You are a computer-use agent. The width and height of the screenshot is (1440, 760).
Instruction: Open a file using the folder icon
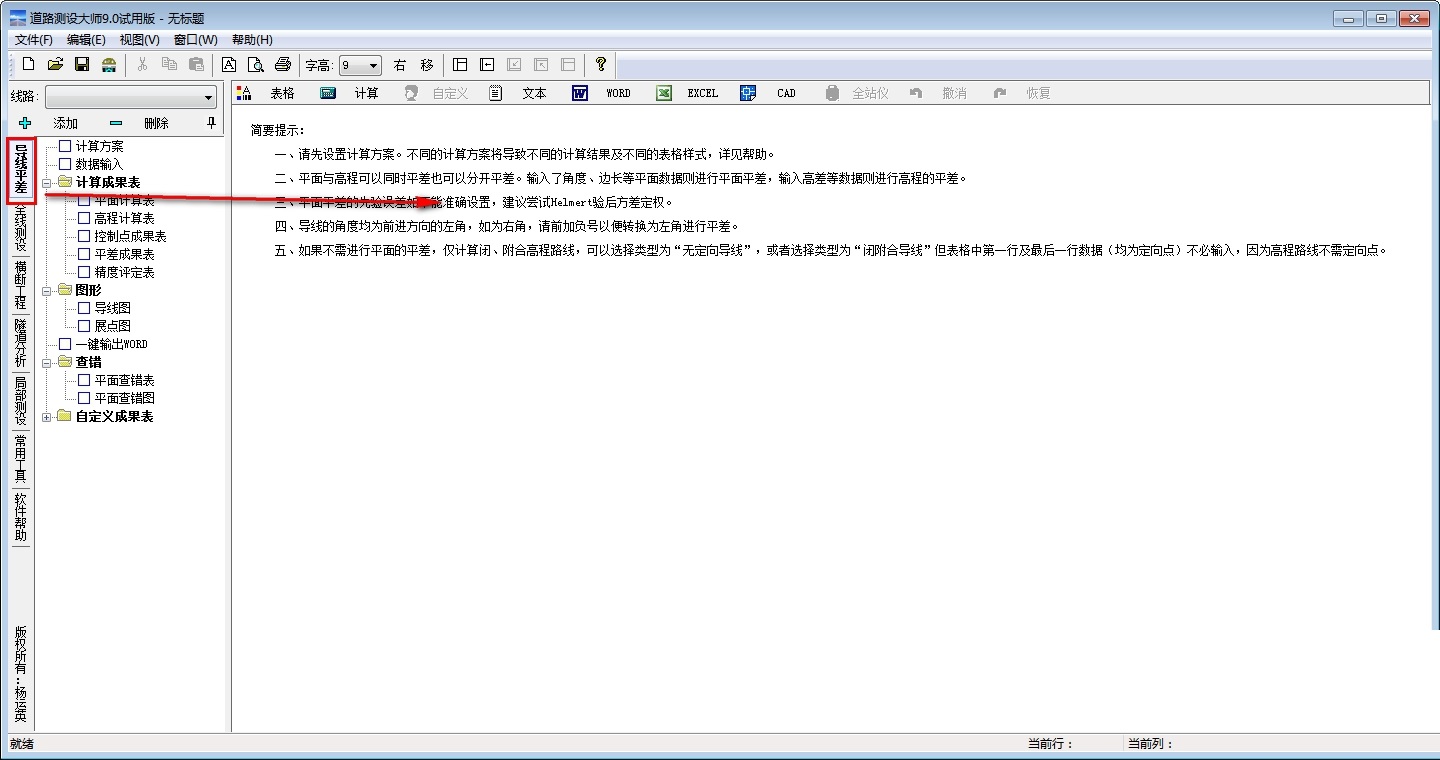(x=55, y=64)
